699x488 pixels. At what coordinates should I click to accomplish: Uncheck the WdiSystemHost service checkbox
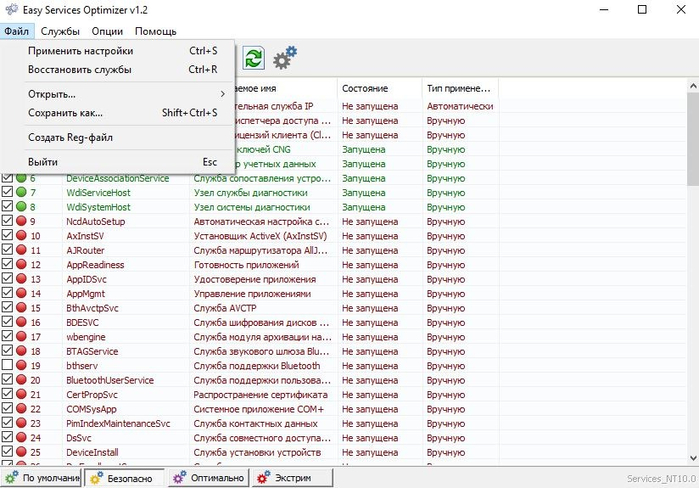click(7, 206)
